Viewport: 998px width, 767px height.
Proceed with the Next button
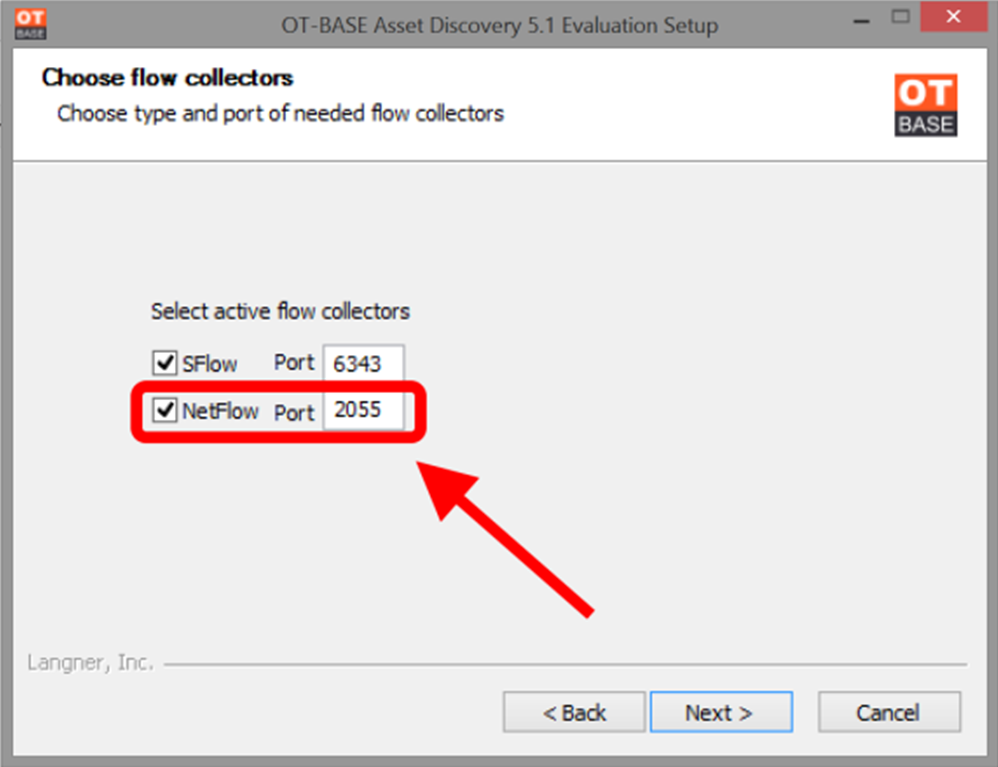click(720, 712)
